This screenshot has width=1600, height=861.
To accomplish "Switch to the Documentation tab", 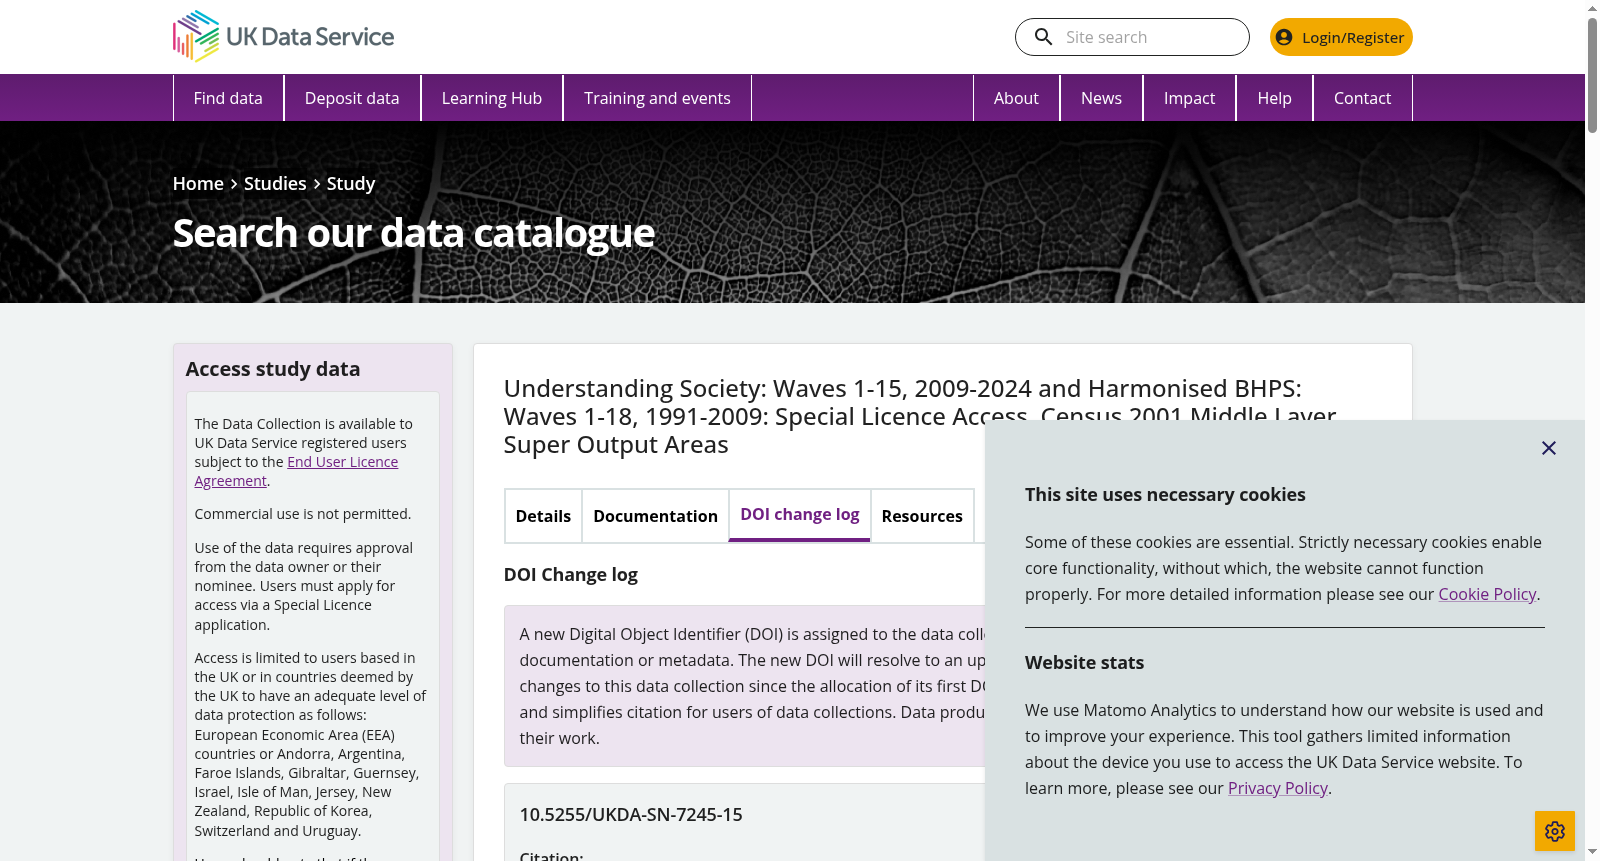I will click(655, 516).
